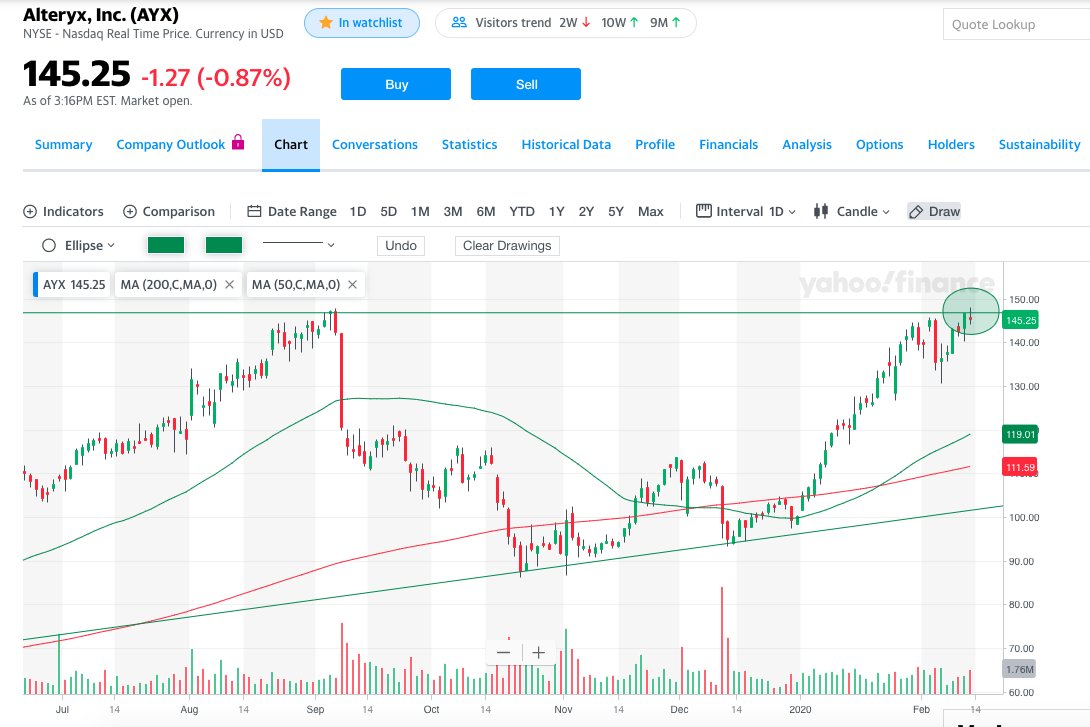The width and height of the screenshot is (1090, 727).
Task: Click the 145.25 current price tag on axis
Action: (1020, 320)
